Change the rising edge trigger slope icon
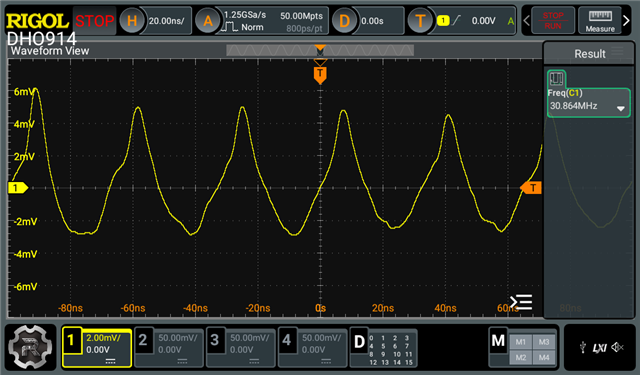 click(457, 20)
